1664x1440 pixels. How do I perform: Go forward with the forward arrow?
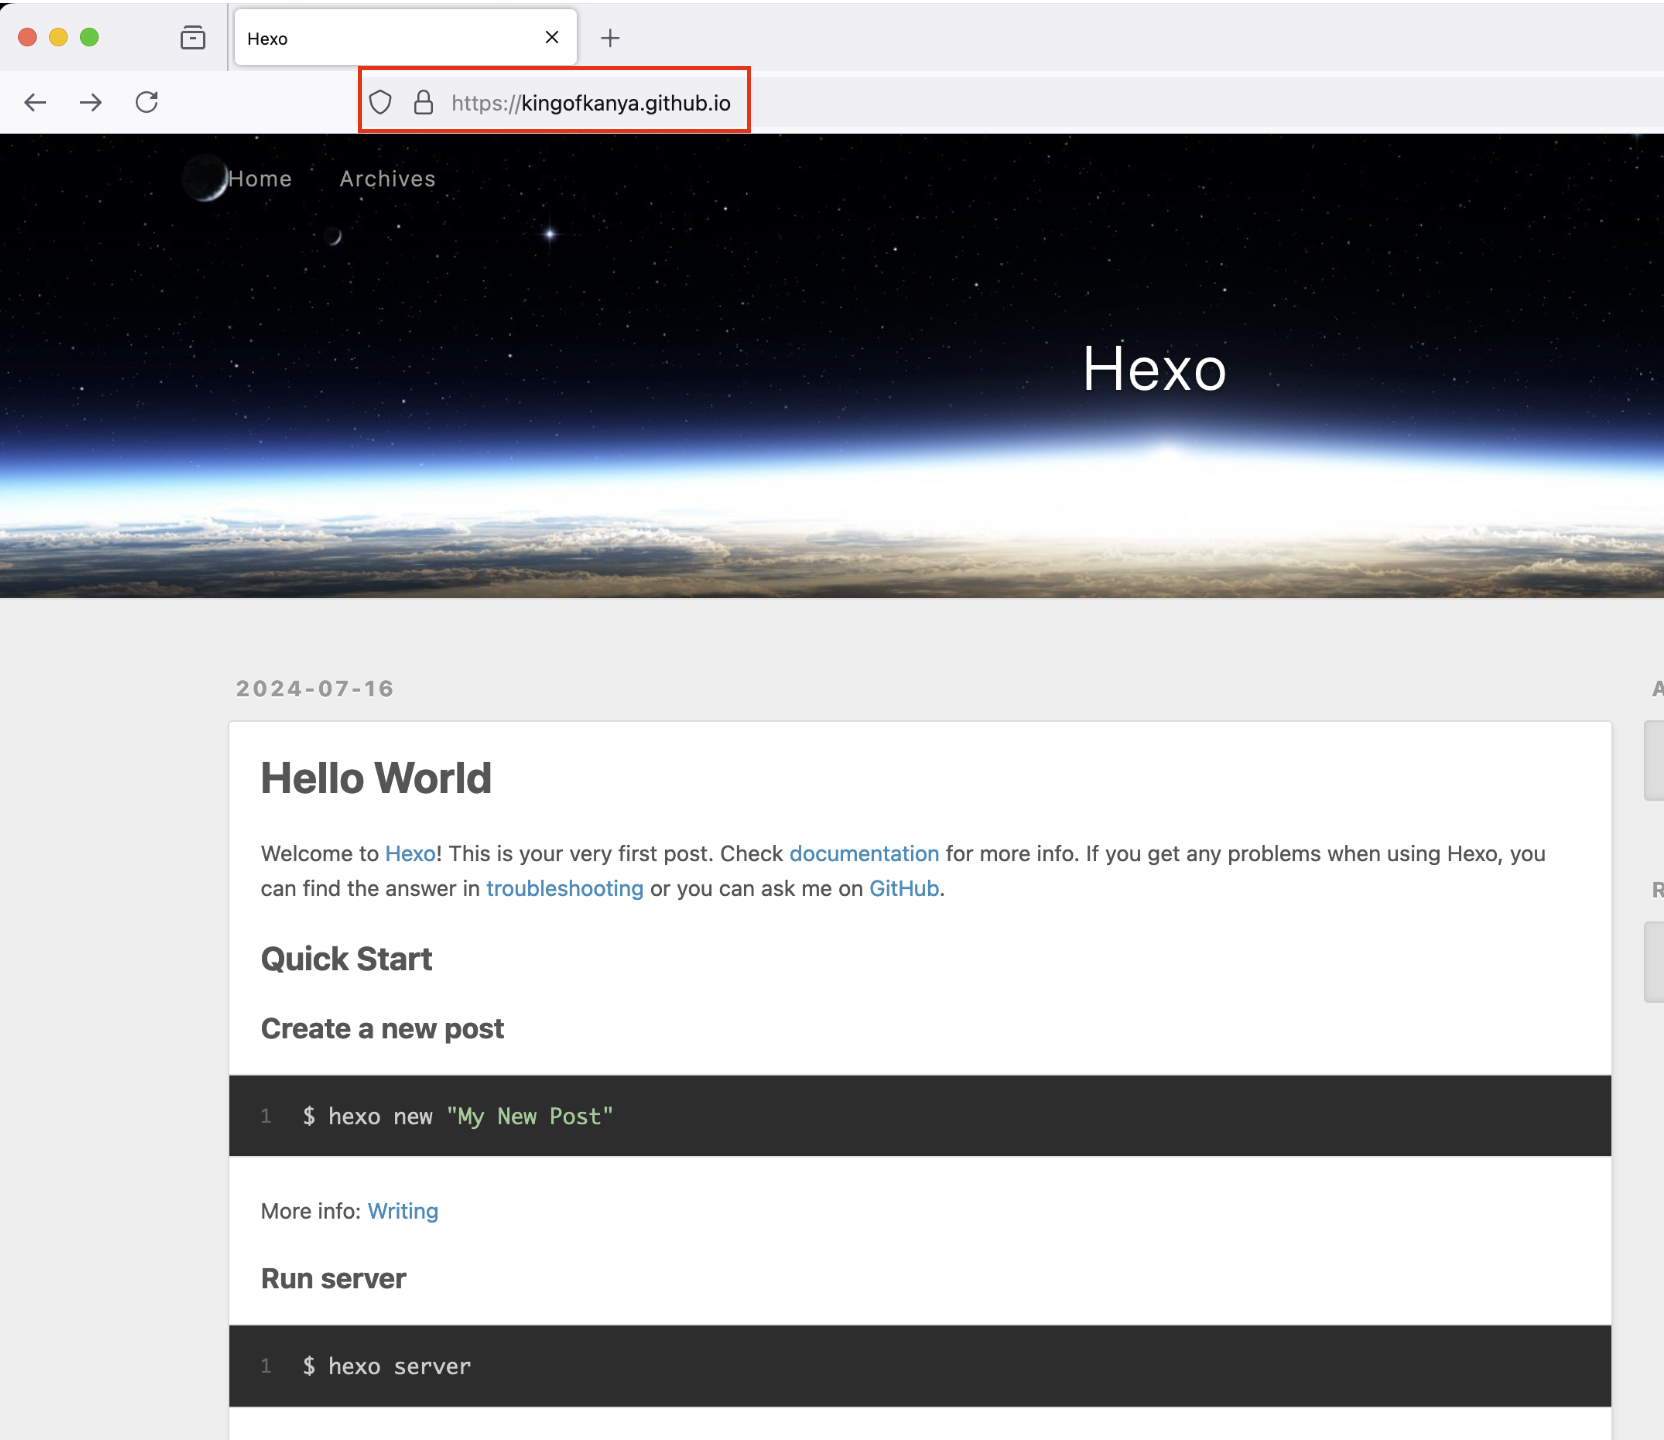click(91, 102)
